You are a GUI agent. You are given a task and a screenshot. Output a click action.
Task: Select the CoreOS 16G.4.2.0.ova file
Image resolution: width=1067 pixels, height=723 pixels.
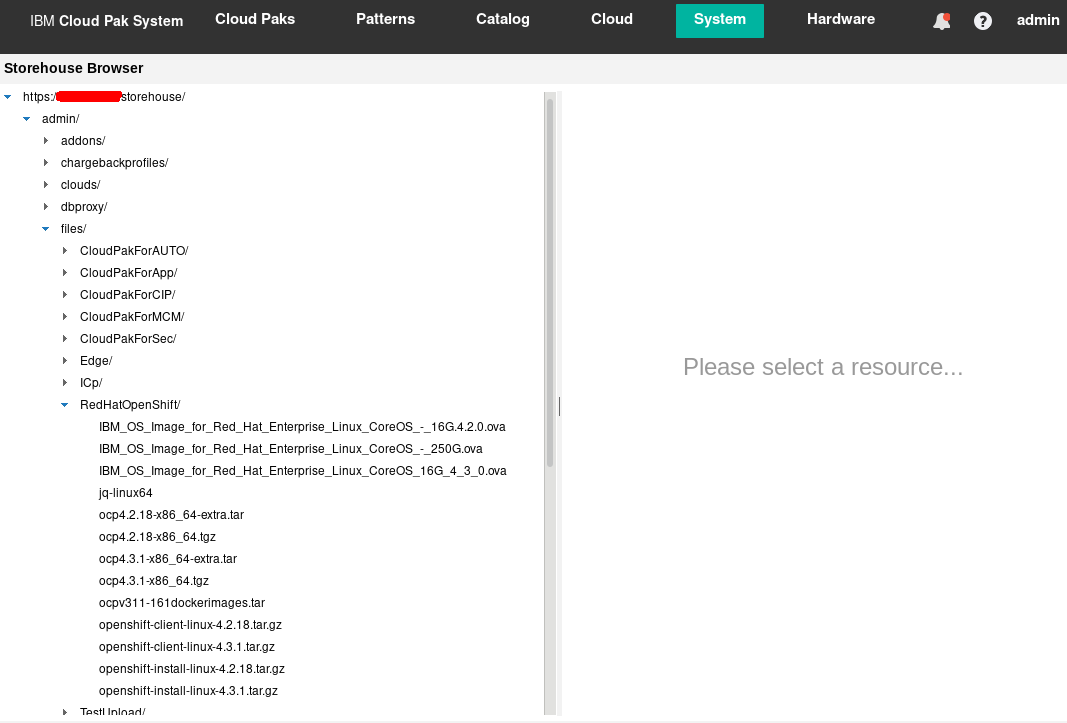click(302, 427)
